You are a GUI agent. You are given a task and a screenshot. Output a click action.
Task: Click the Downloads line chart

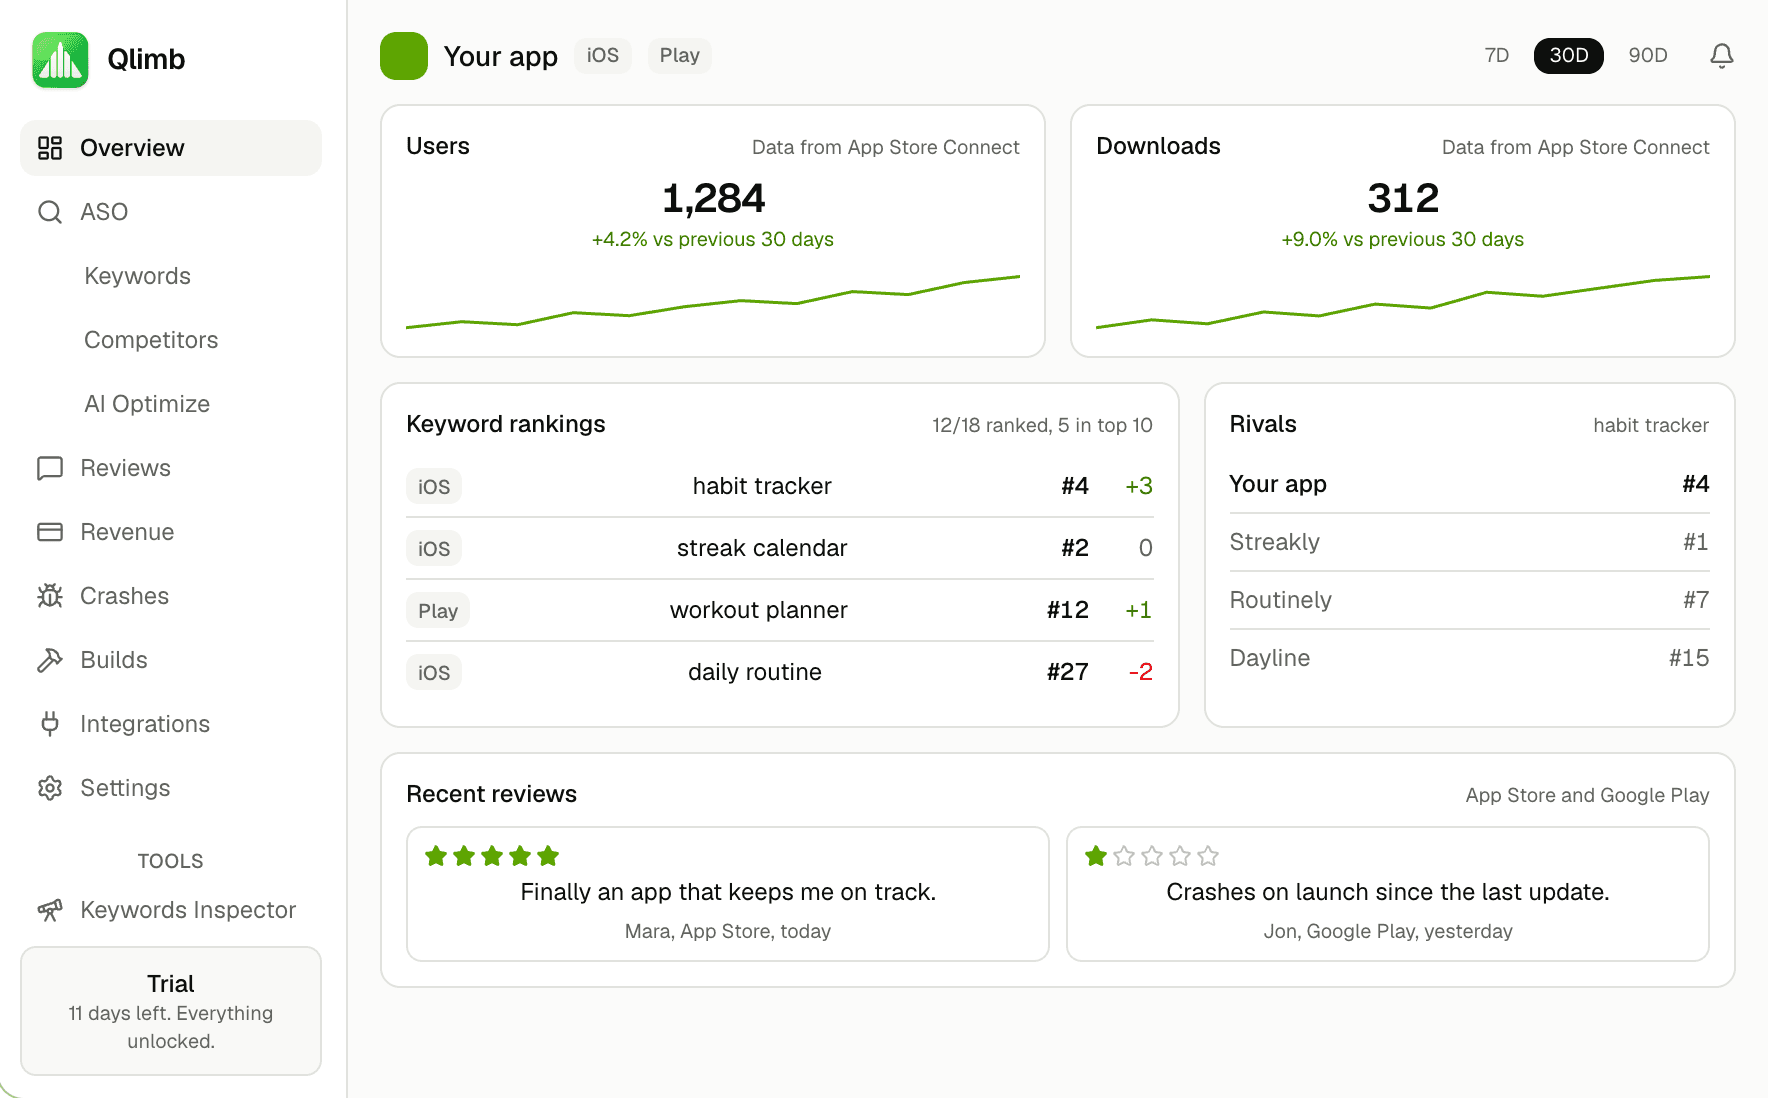click(1403, 301)
